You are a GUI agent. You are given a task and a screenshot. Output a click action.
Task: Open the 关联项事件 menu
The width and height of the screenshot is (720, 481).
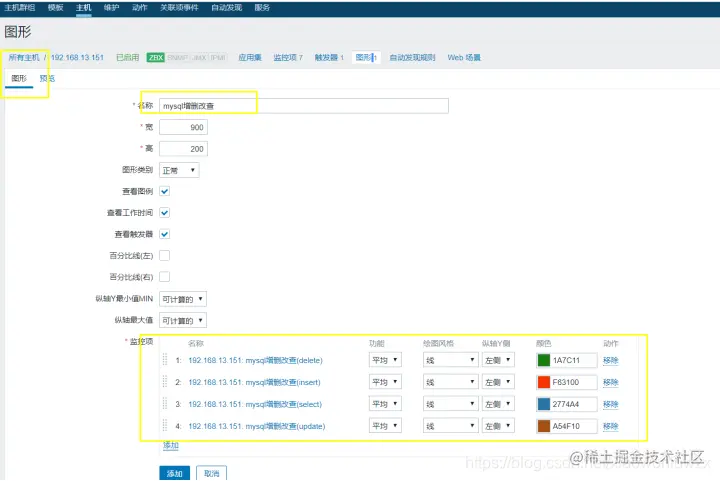tap(179, 7)
